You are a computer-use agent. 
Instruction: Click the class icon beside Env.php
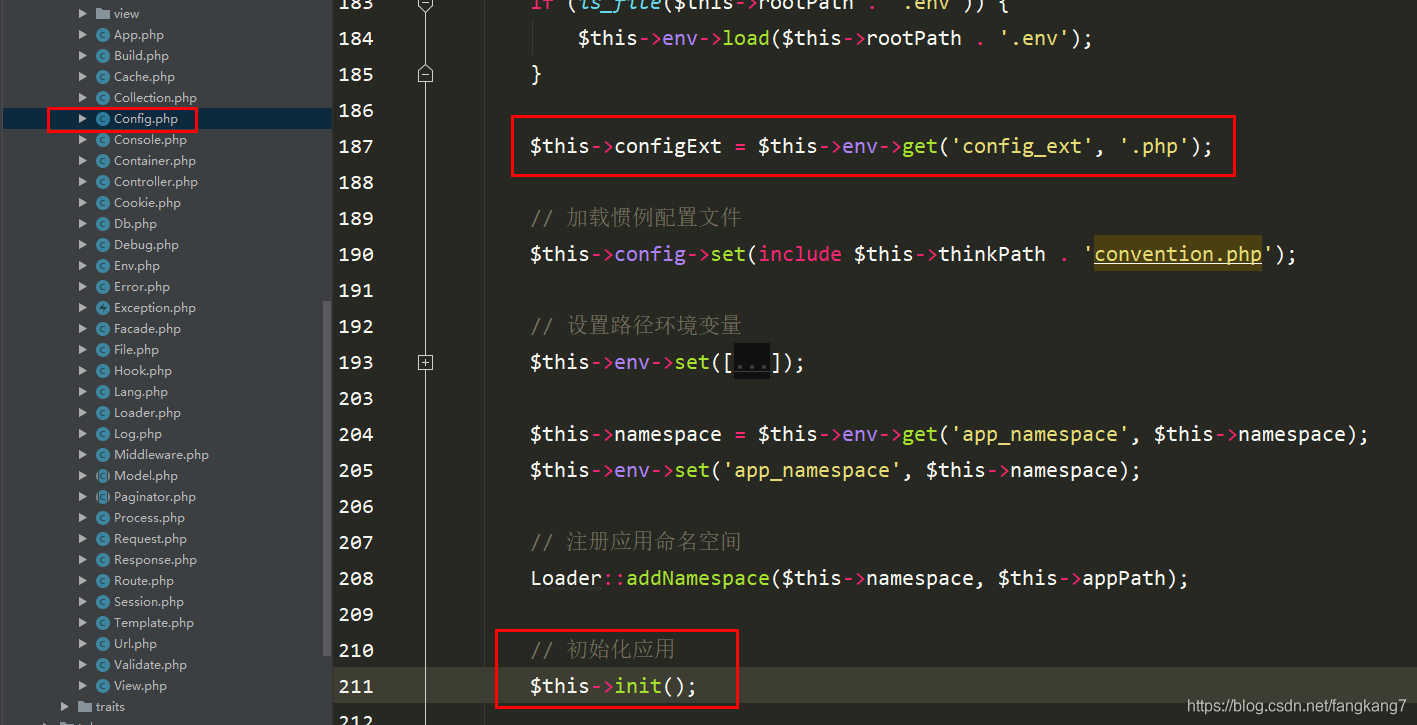102,266
